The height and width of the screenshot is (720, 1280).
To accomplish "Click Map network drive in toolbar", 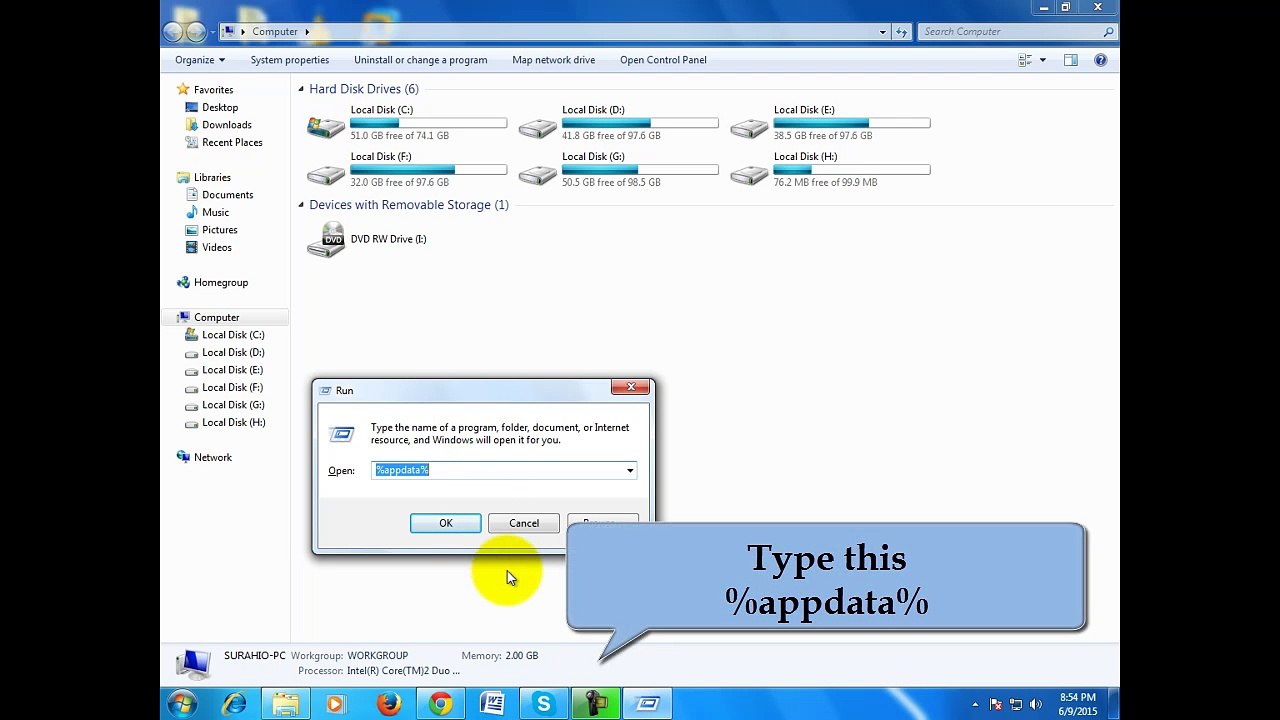I will [x=554, y=60].
